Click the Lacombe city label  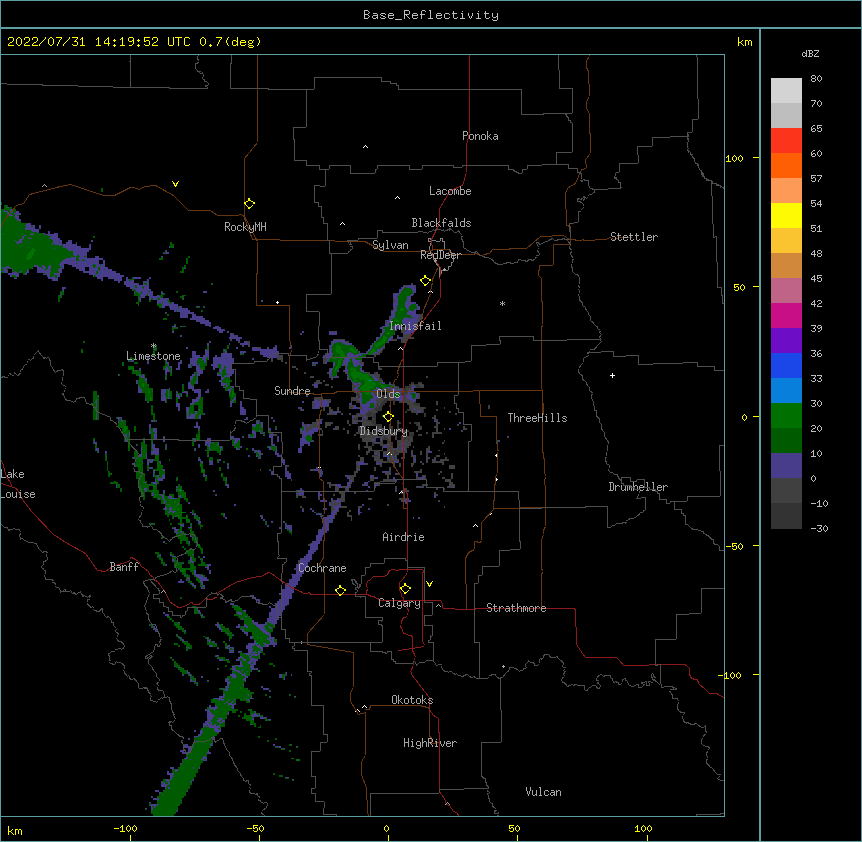(450, 191)
